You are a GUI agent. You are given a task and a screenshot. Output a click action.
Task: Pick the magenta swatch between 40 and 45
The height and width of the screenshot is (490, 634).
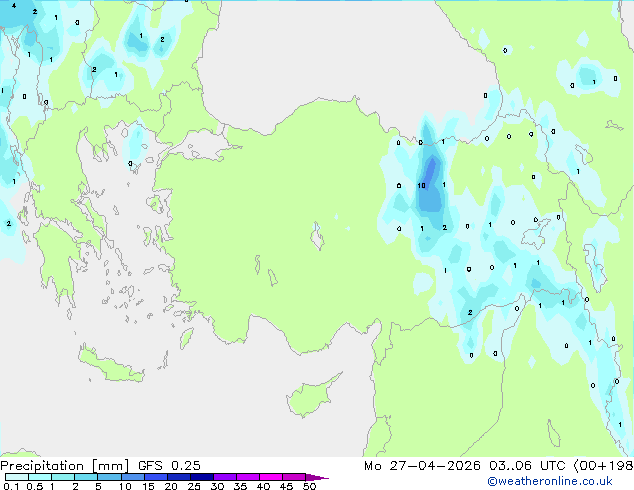click(271, 477)
